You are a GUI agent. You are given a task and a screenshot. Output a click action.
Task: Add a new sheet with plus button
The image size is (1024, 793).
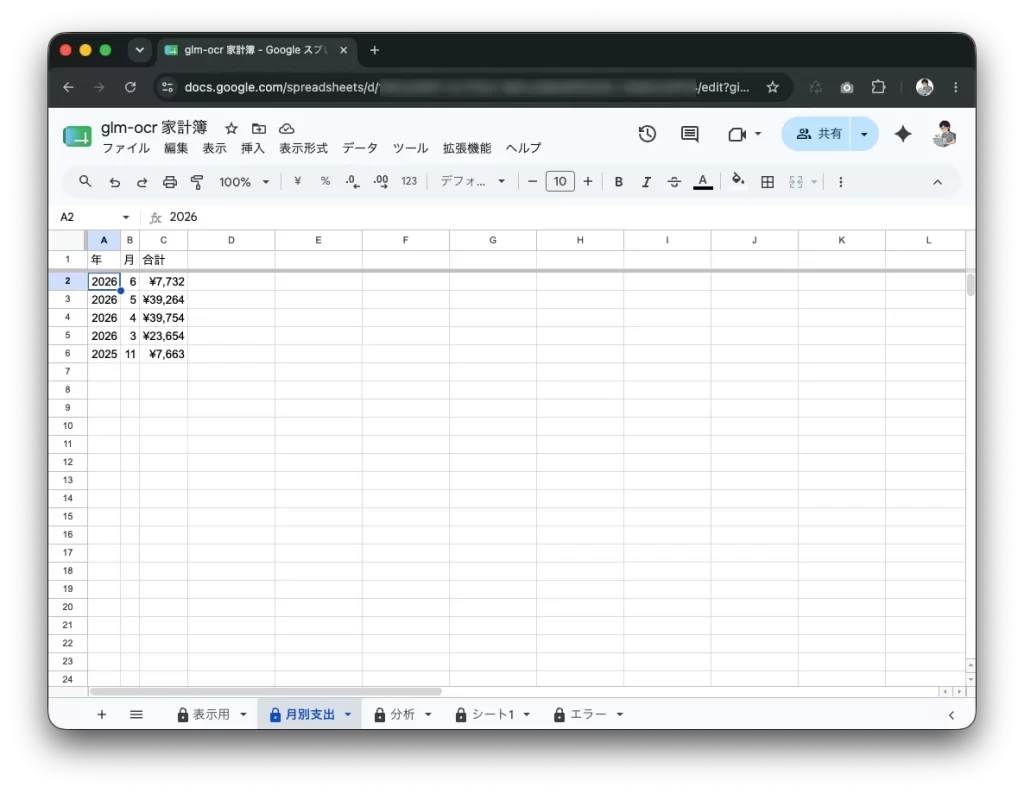(x=101, y=715)
